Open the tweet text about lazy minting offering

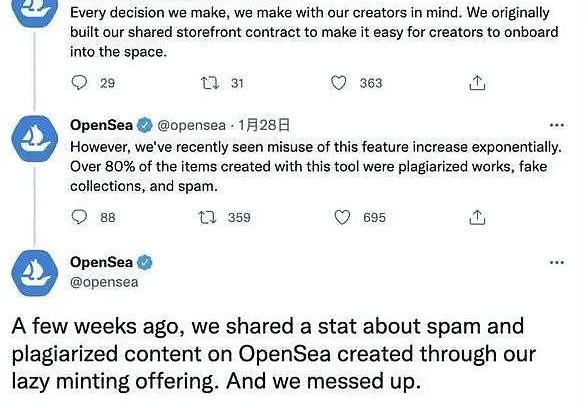pyautogui.click(x=274, y=354)
